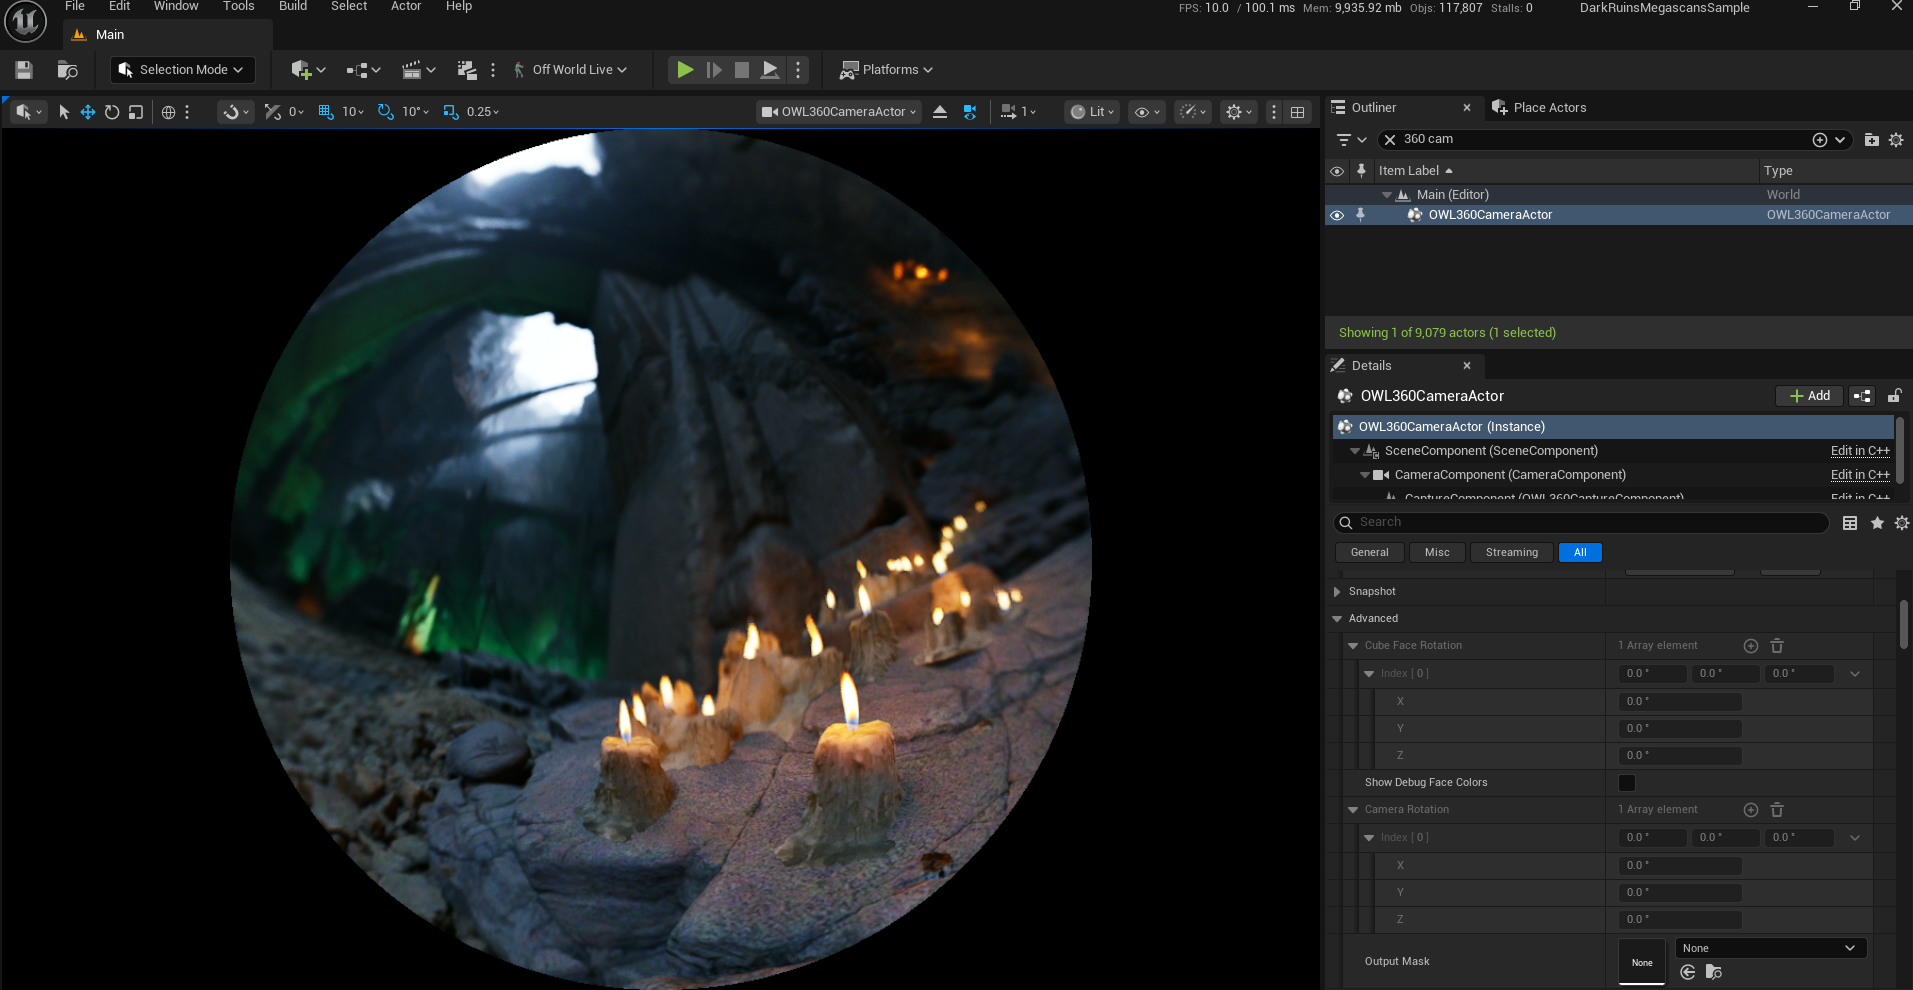Image resolution: width=1913 pixels, height=990 pixels.
Task: Open the Off World Live menu
Action: click(x=571, y=70)
